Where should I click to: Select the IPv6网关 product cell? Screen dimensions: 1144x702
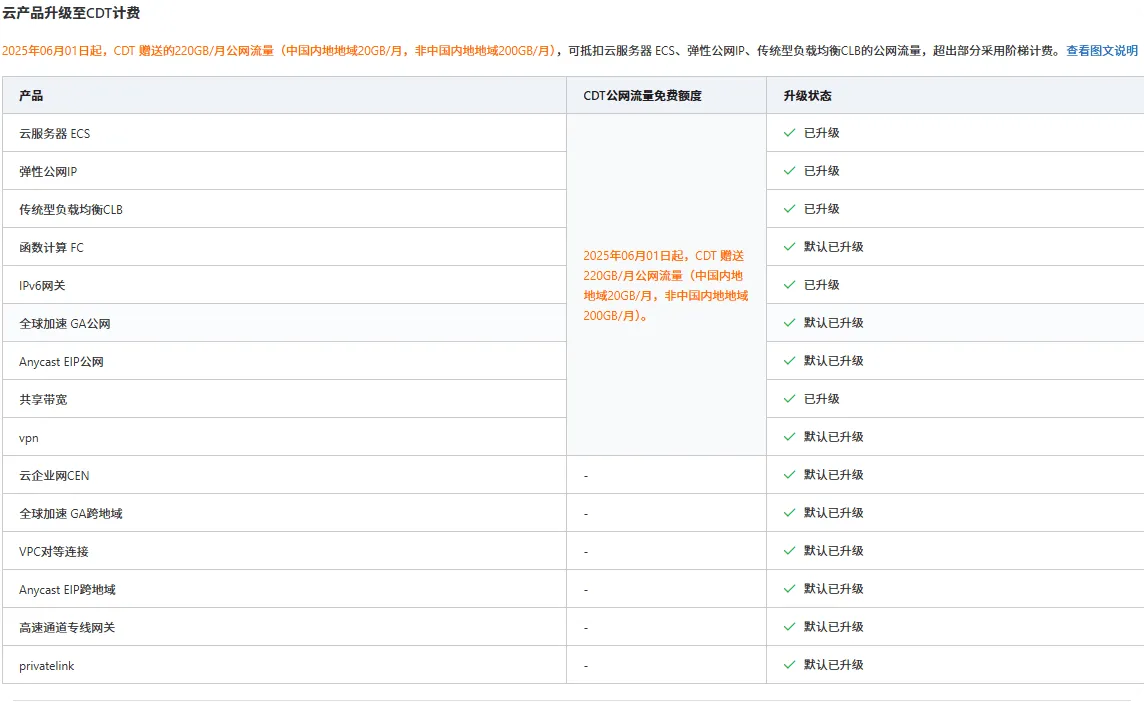(285, 285)
